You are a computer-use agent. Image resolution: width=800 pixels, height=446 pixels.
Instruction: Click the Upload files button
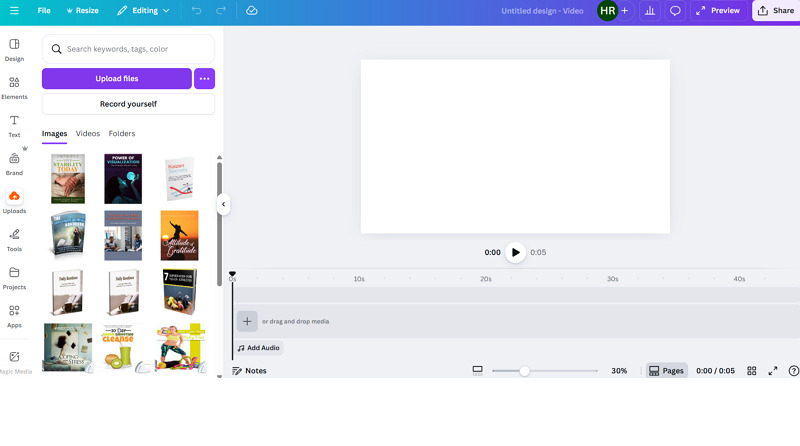tap(116, 78)
